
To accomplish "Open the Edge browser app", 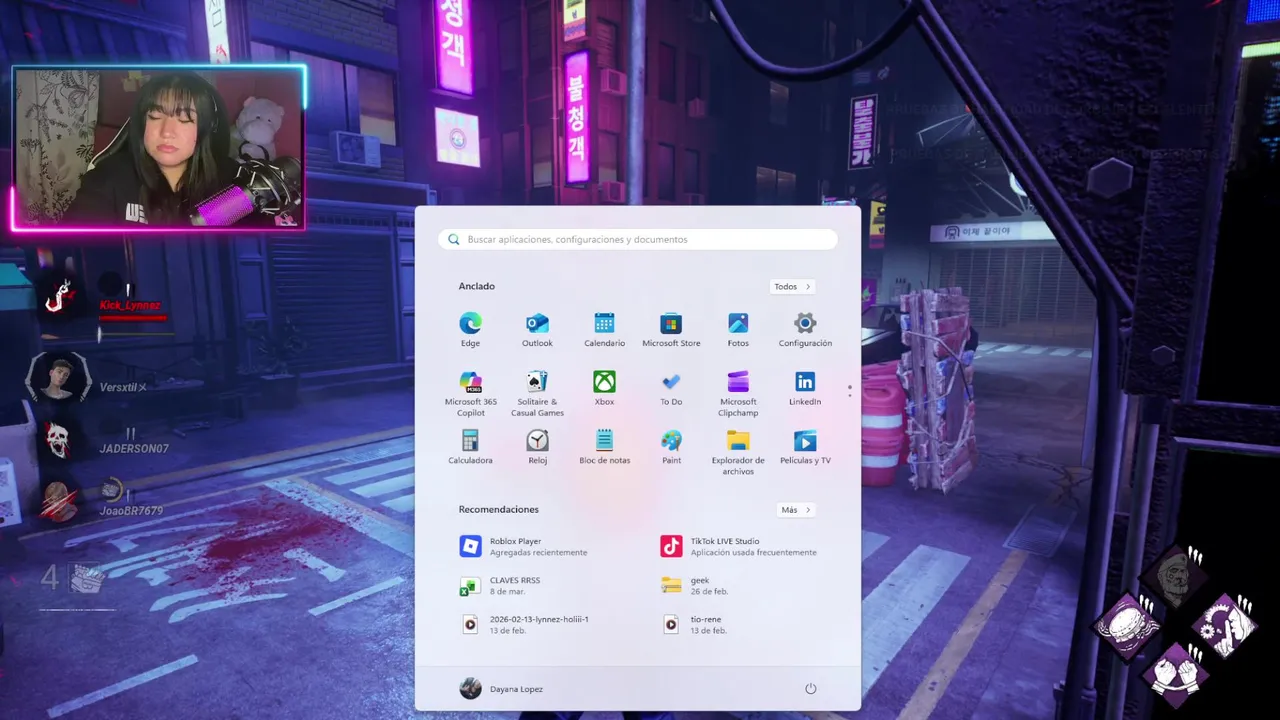I will coord(470,330).
